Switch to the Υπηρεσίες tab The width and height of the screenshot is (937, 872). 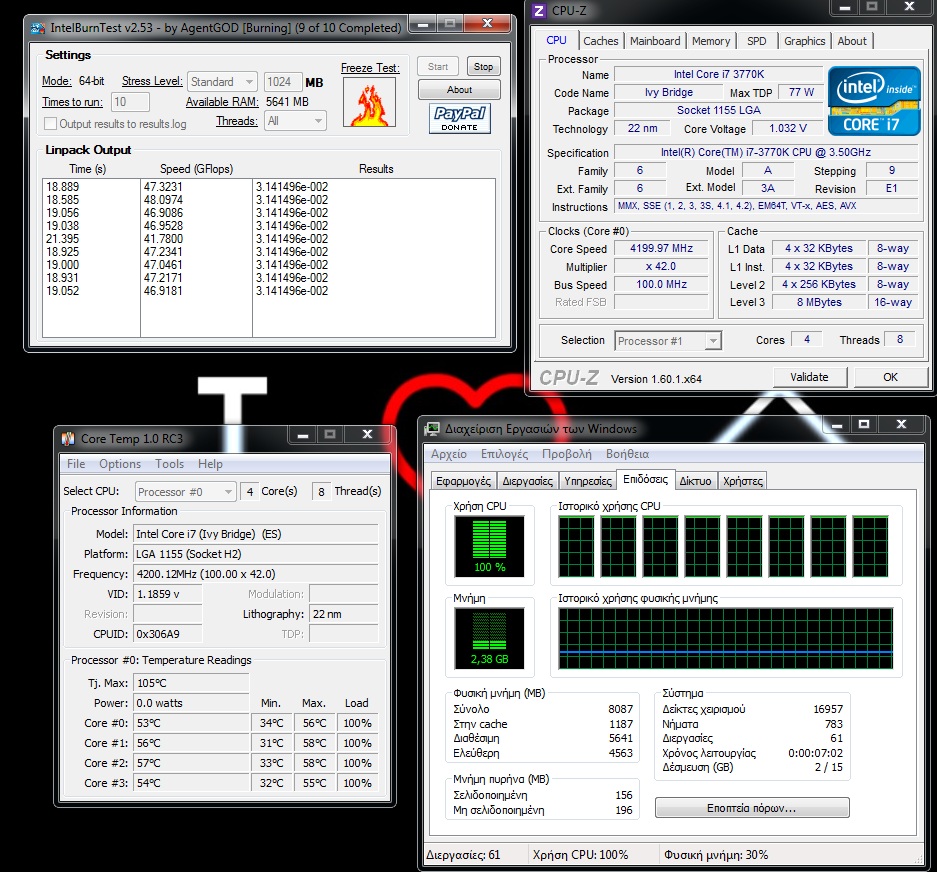pyautogui.click(x=588, y=481)
